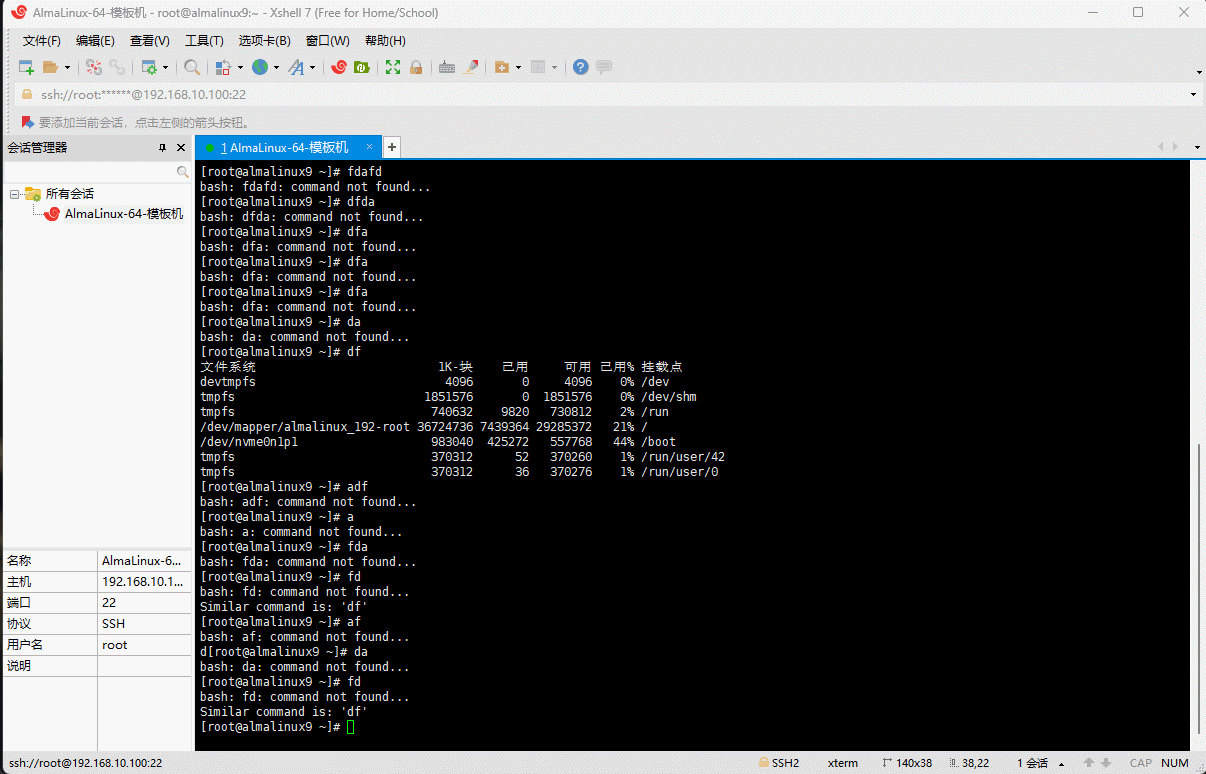
Task: Toggle full screen with green arrows icon
Action: [393, 67]
